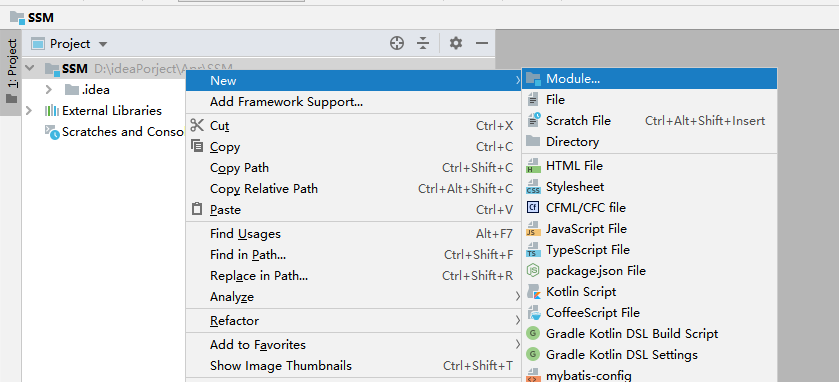Open the Refactor submenu
The image size is (839, 382).
(x=354, y=320)
